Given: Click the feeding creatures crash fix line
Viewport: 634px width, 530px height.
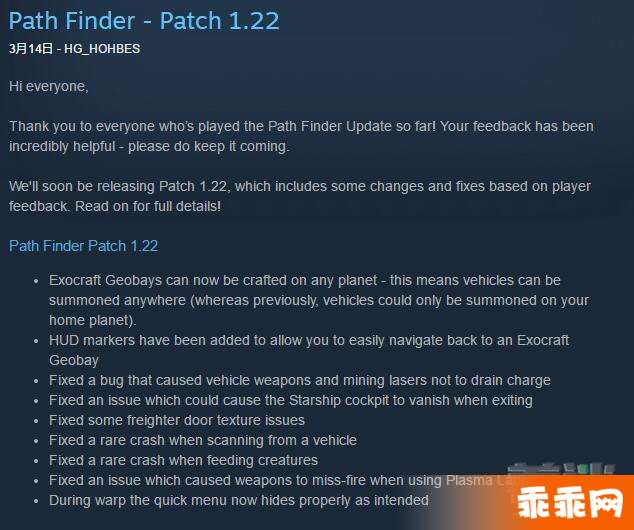Looking at the screenshot, I should (x=183, y=460).
